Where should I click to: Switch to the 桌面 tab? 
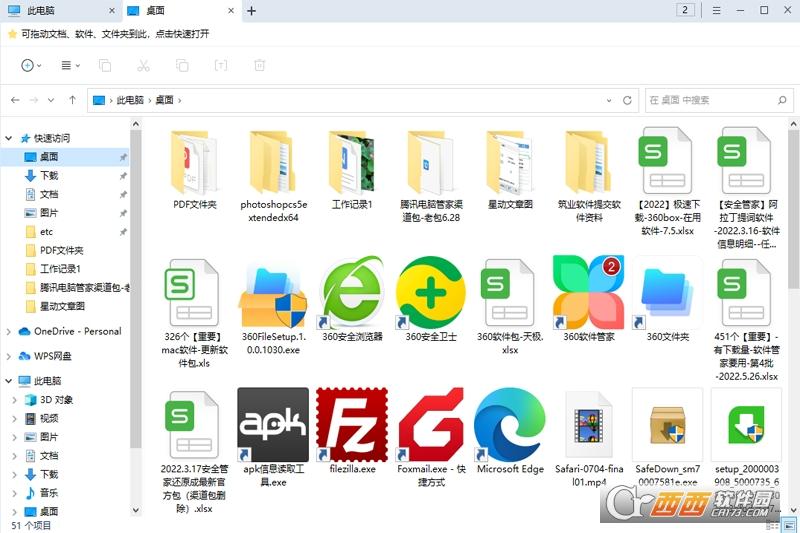(x=181, y=11)
